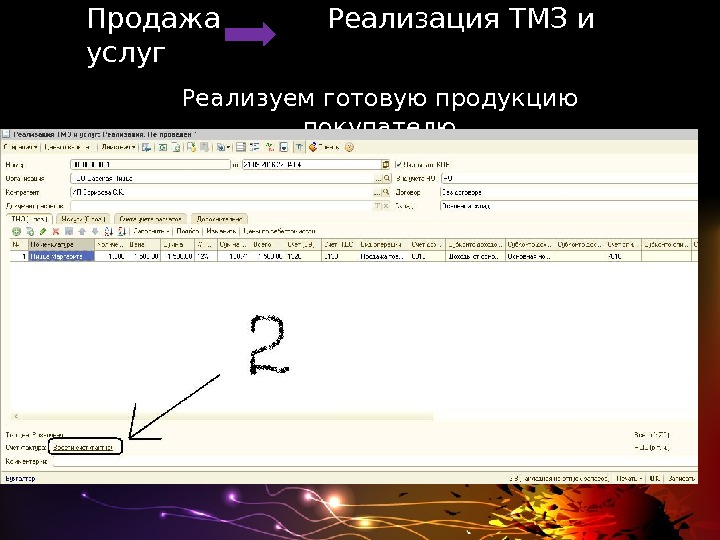Click the copy row icon in table toolbar
Image resolution: width=720 pixels, height=540 pixels.
(x=30, y=231)
